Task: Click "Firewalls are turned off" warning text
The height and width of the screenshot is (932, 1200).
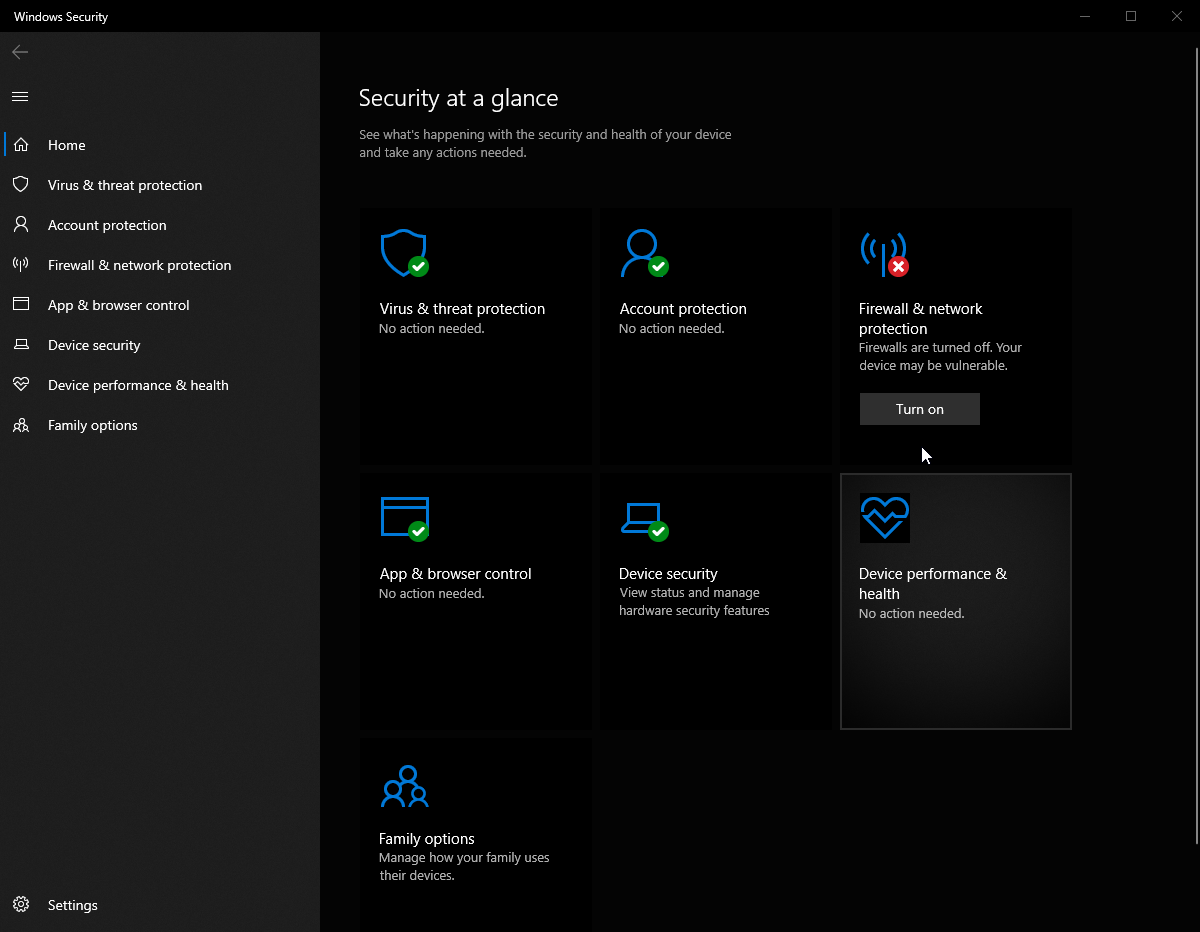Action: click(940, 357)
